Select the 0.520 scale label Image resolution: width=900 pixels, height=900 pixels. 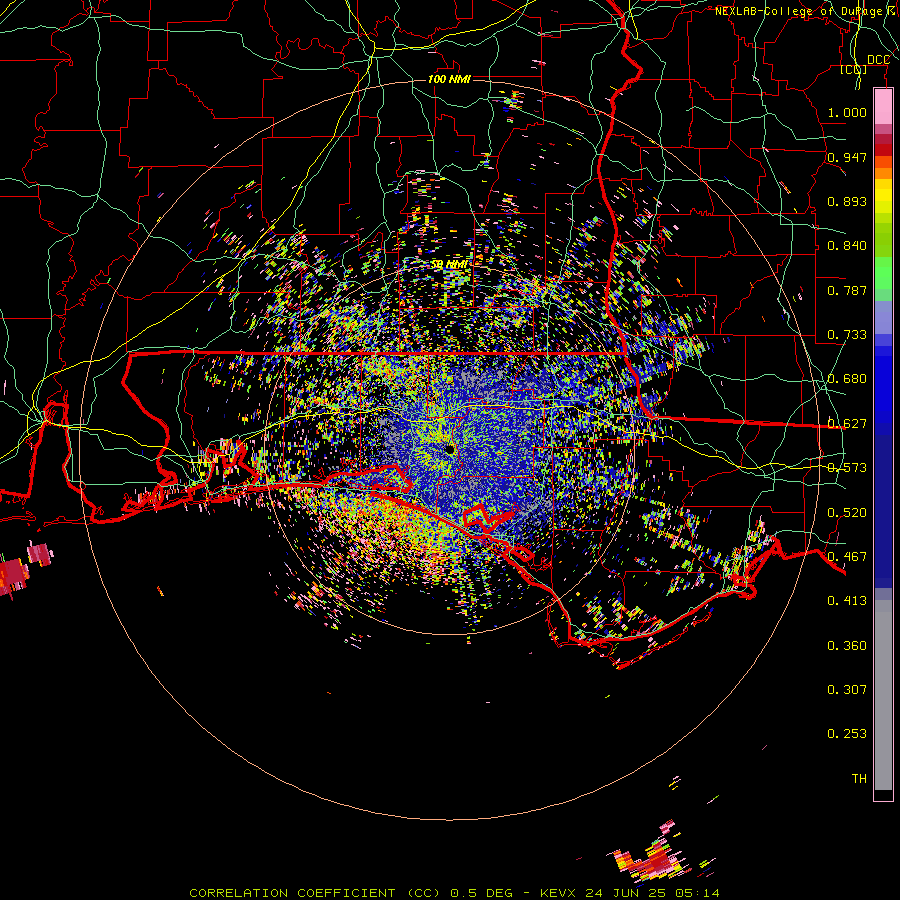pos(847,513)
